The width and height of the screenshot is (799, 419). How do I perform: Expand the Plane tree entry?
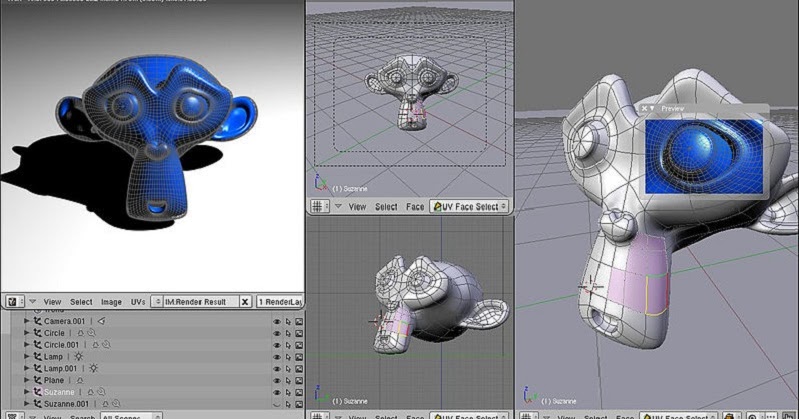[x=26, y=380]
